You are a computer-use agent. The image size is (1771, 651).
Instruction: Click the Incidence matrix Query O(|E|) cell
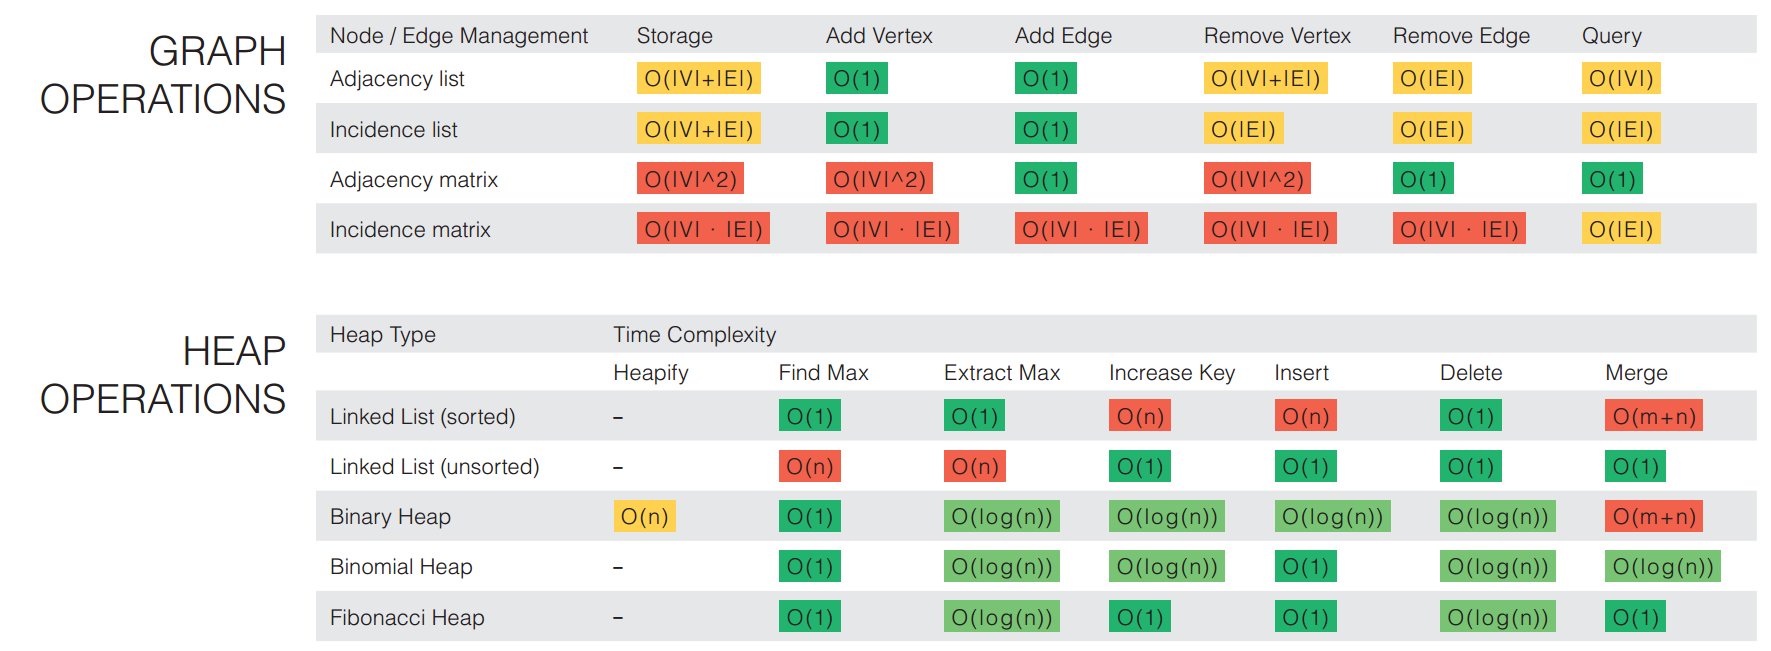1620,229
